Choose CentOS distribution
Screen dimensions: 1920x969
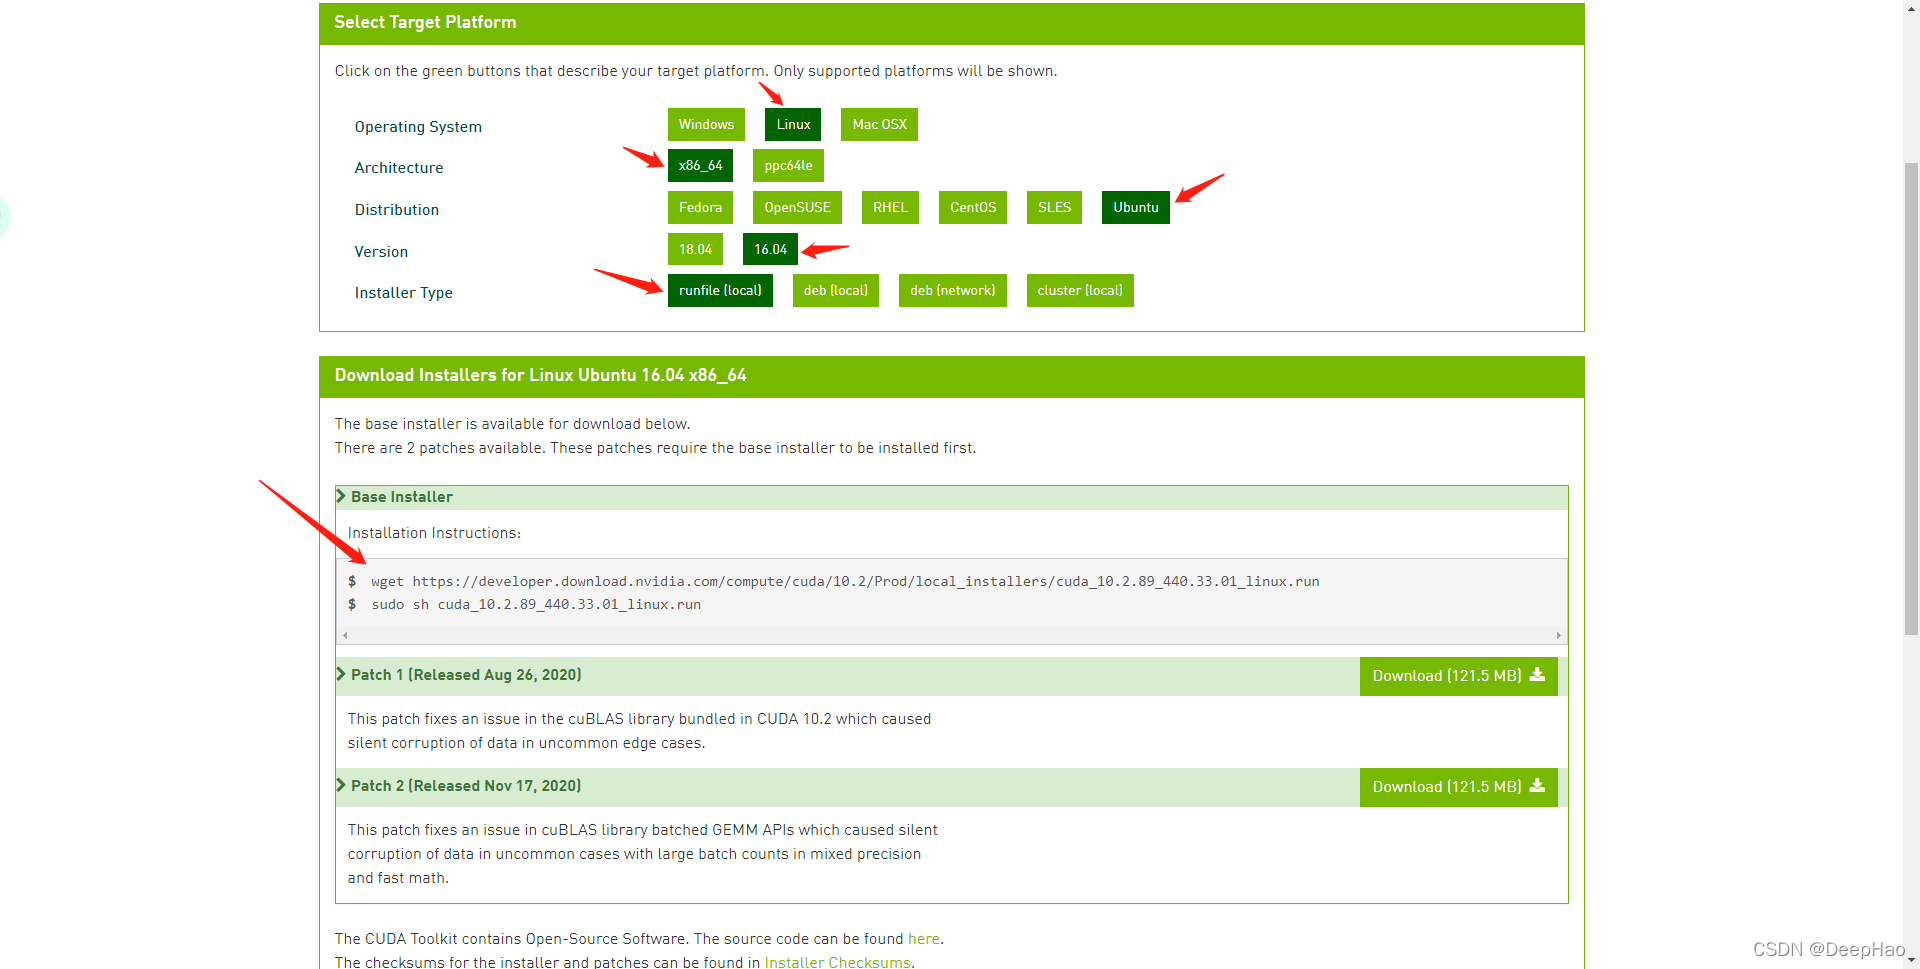973,208
